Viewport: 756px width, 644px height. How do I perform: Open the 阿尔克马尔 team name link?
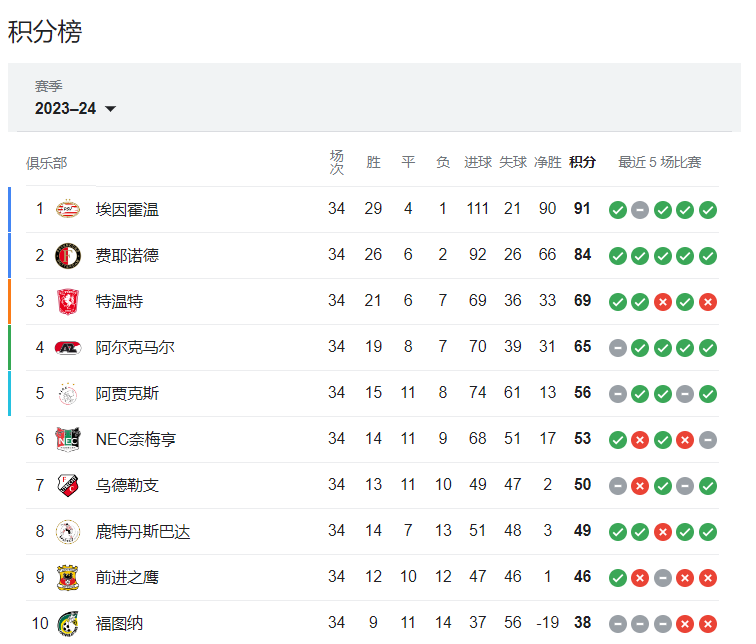(135, 348)
